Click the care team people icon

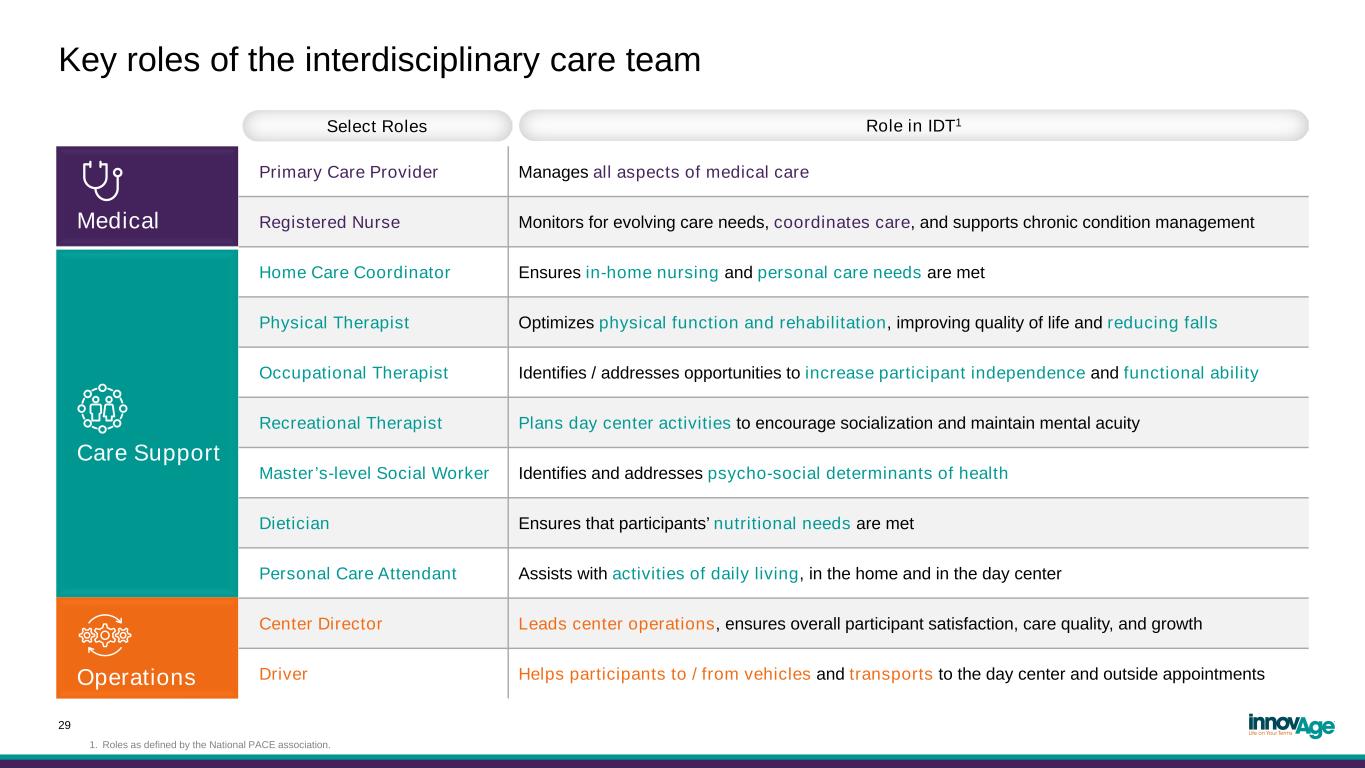[x=101, y=408]
